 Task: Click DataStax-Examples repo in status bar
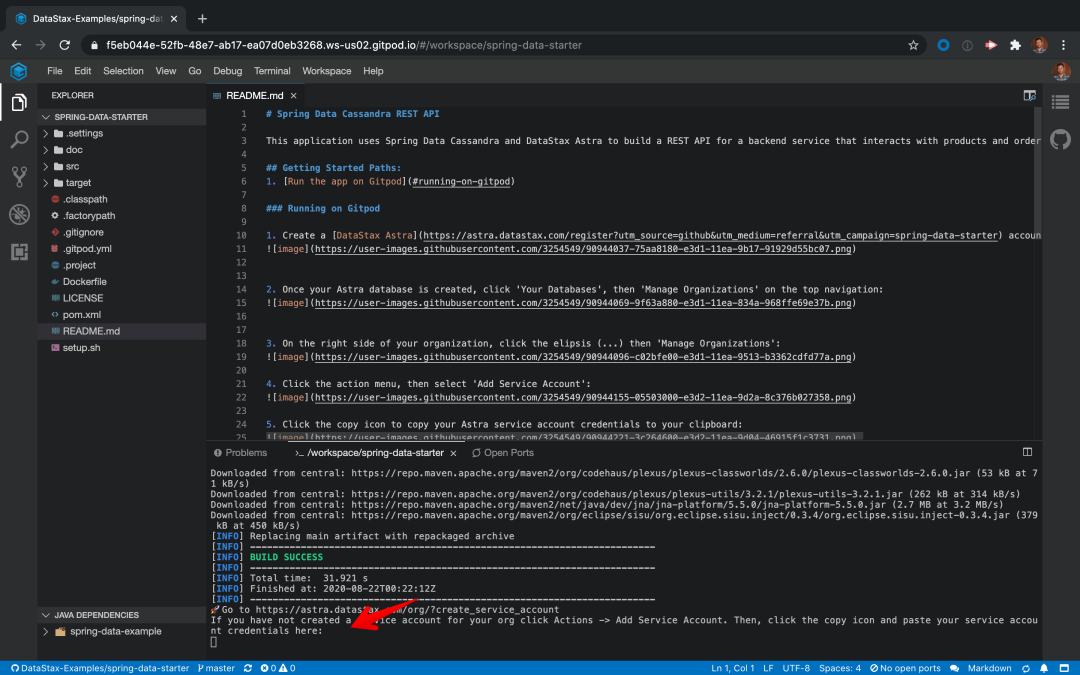click(x=99, y=668)
